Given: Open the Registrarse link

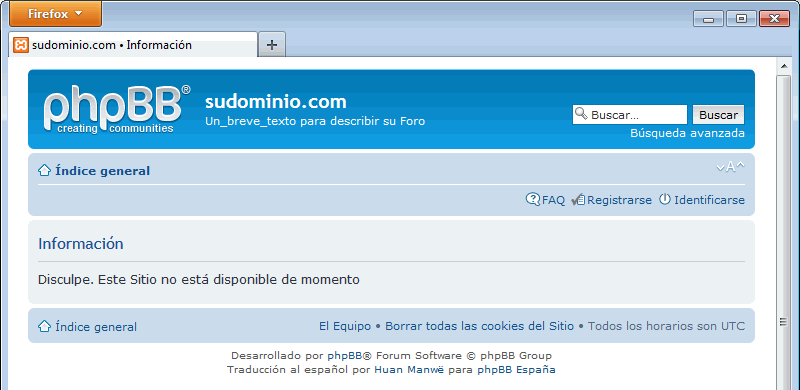Looking at the screenshot, I should pyautogui.click(x=619, y=200).
